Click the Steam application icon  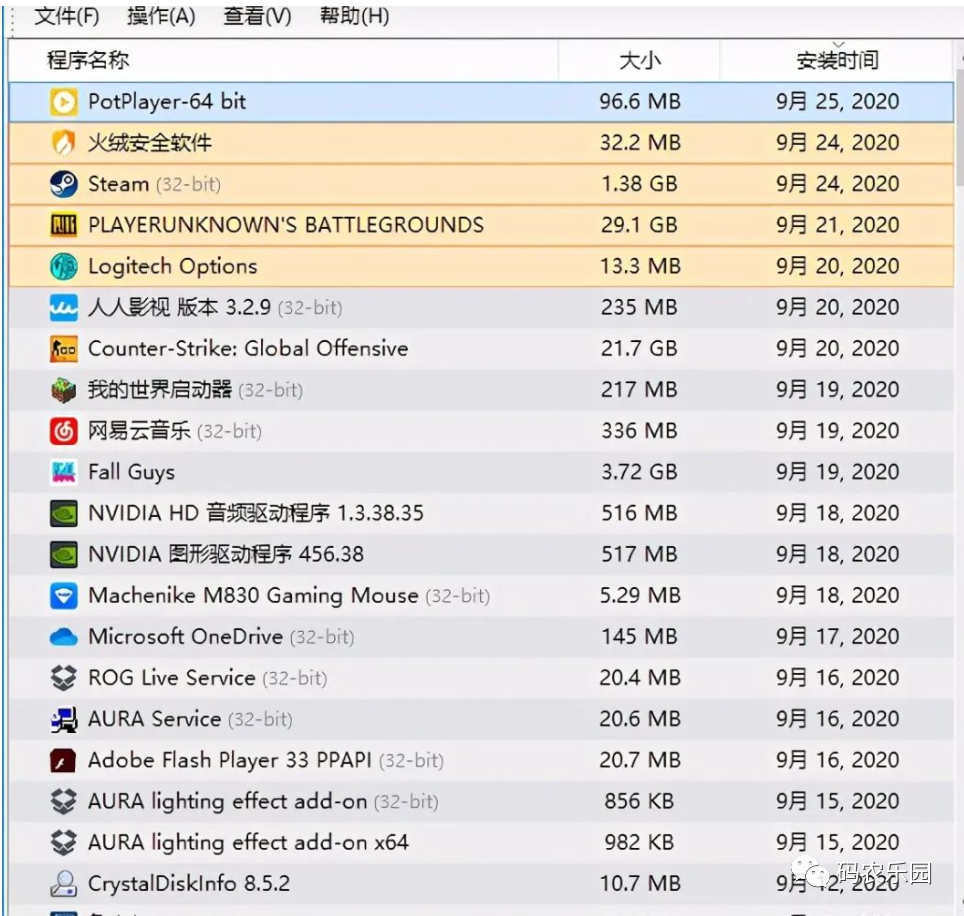point(64,184)
